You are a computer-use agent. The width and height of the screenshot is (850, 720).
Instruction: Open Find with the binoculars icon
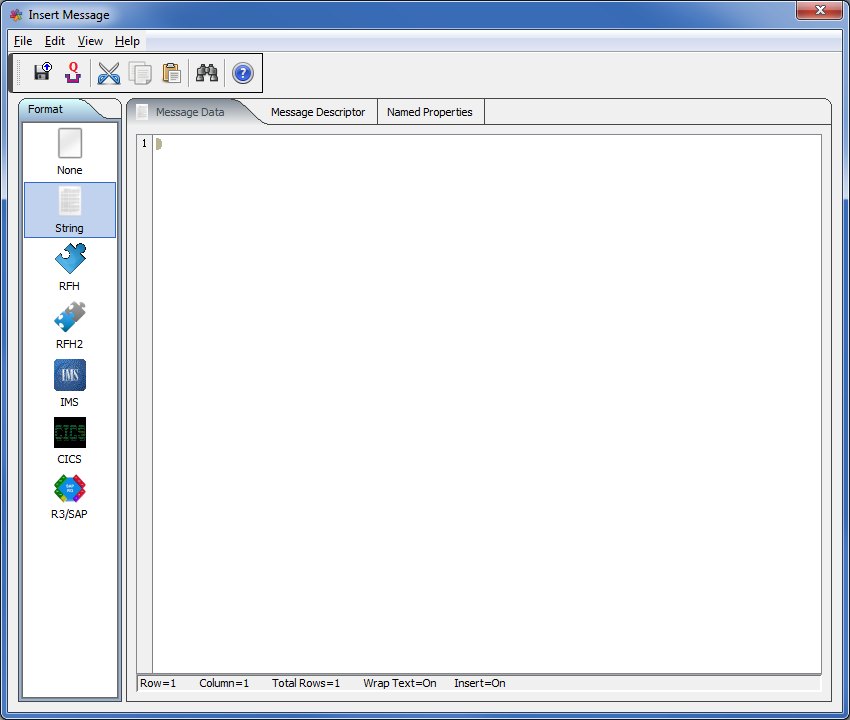pos(207,73)
